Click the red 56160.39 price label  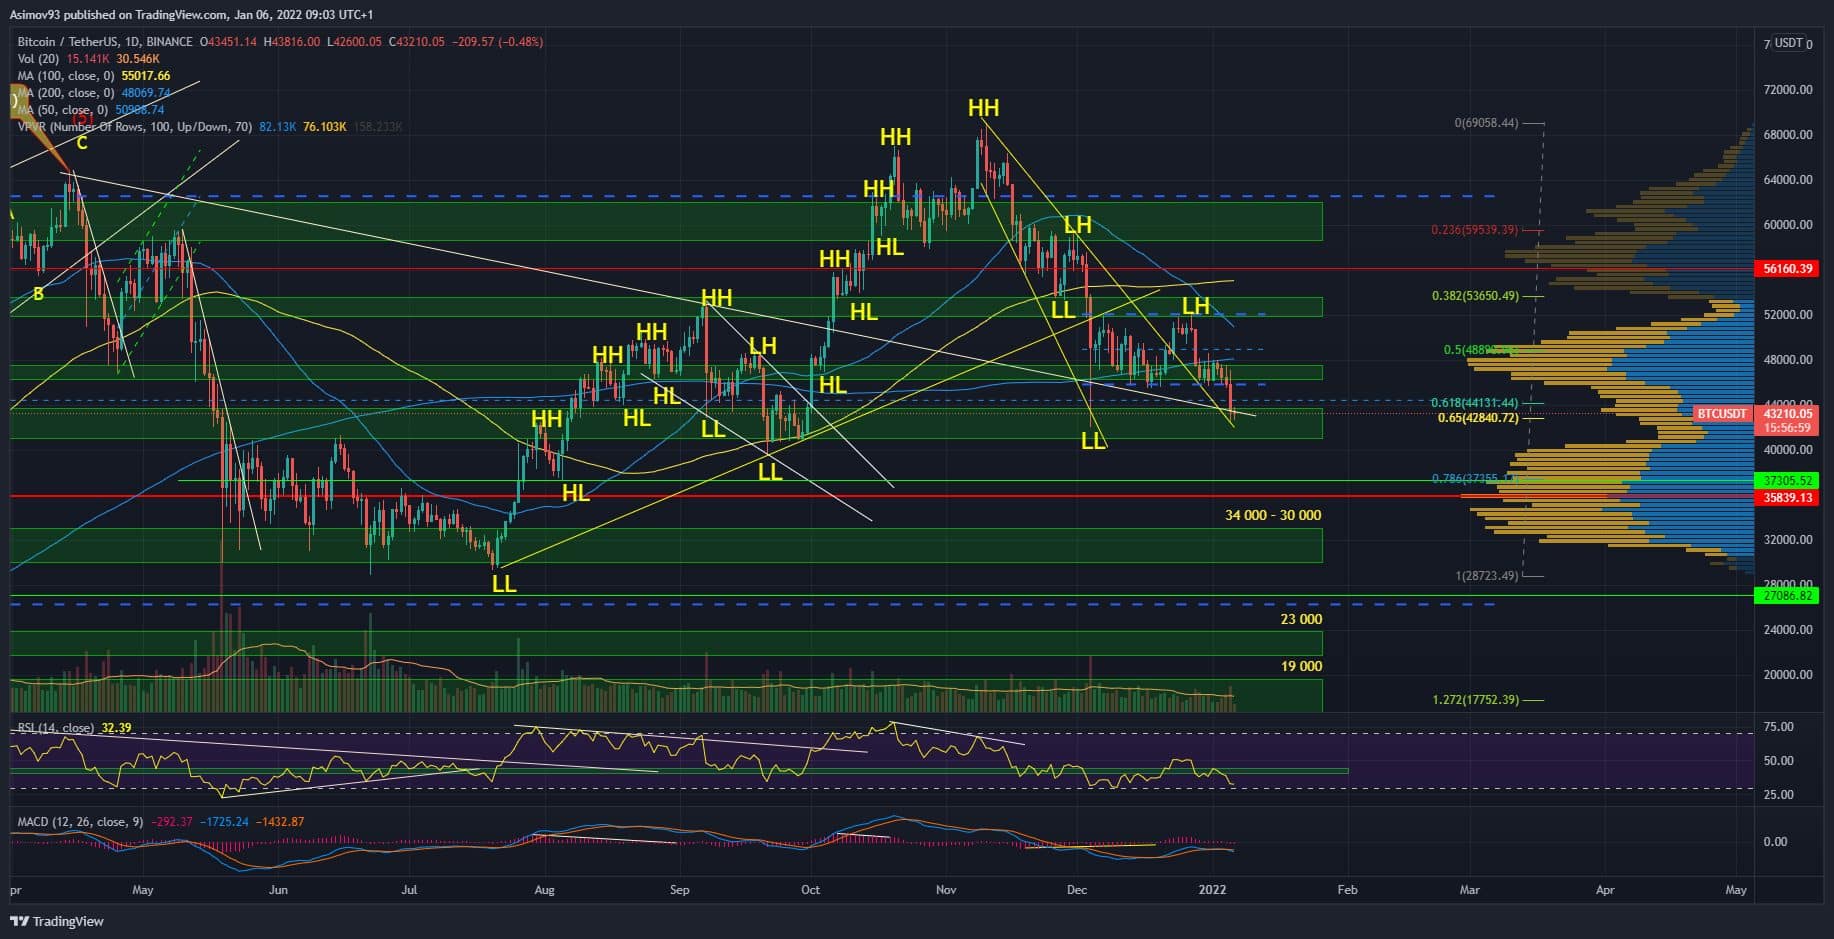(x=1787, y=269)
